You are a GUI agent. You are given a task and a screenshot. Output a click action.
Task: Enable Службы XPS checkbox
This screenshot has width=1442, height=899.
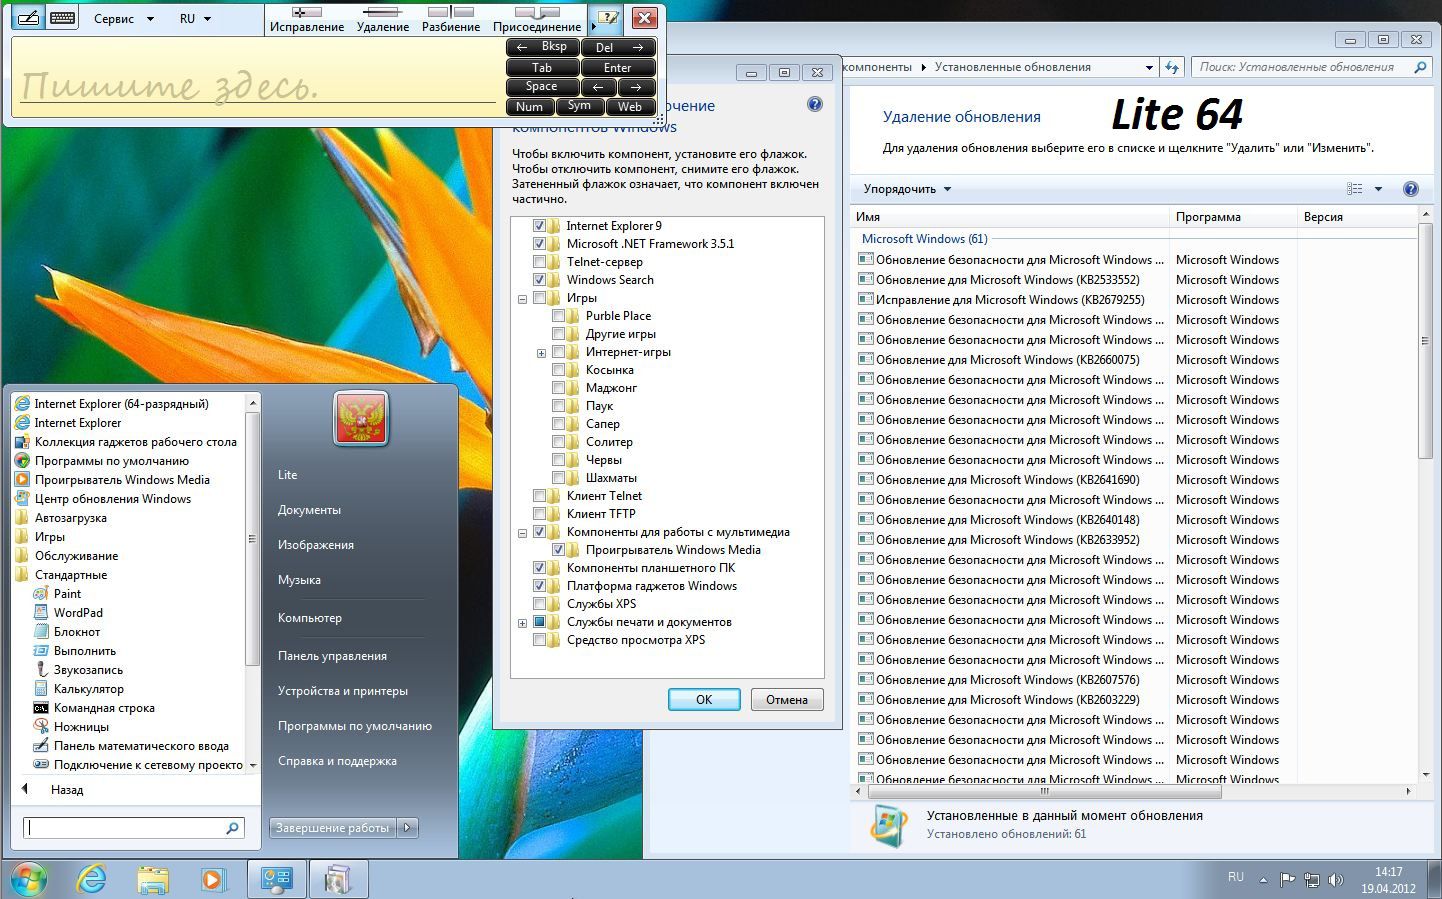540,604
